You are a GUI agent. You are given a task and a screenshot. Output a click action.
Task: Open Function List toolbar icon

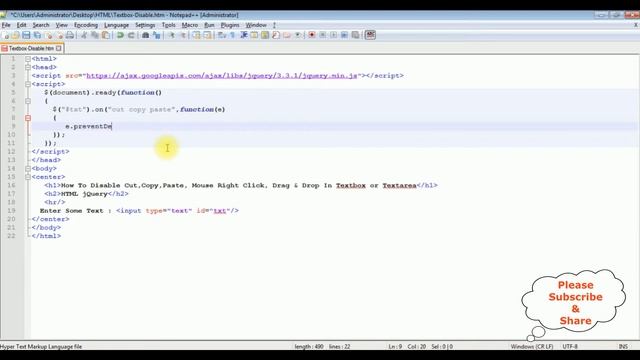pos(276,35)
